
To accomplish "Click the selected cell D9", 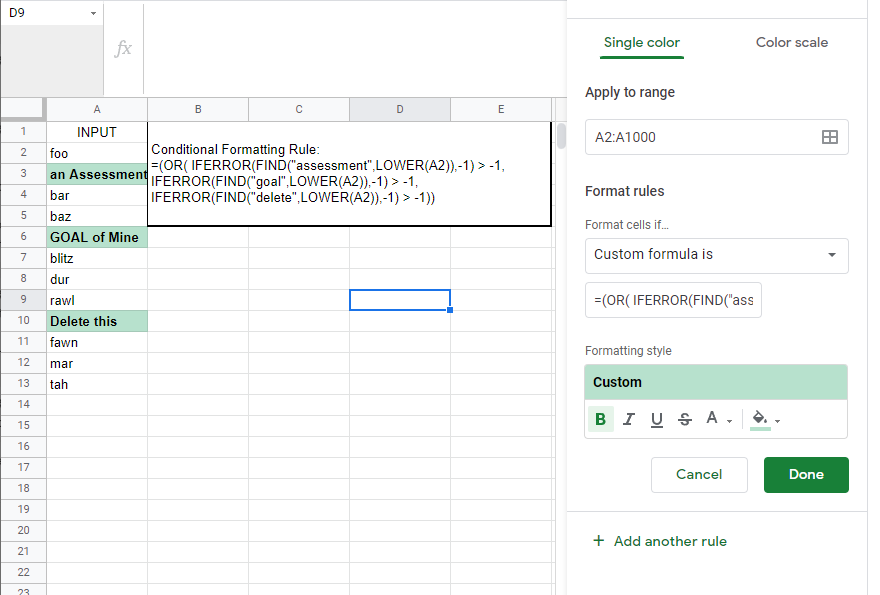I will 400,300.
